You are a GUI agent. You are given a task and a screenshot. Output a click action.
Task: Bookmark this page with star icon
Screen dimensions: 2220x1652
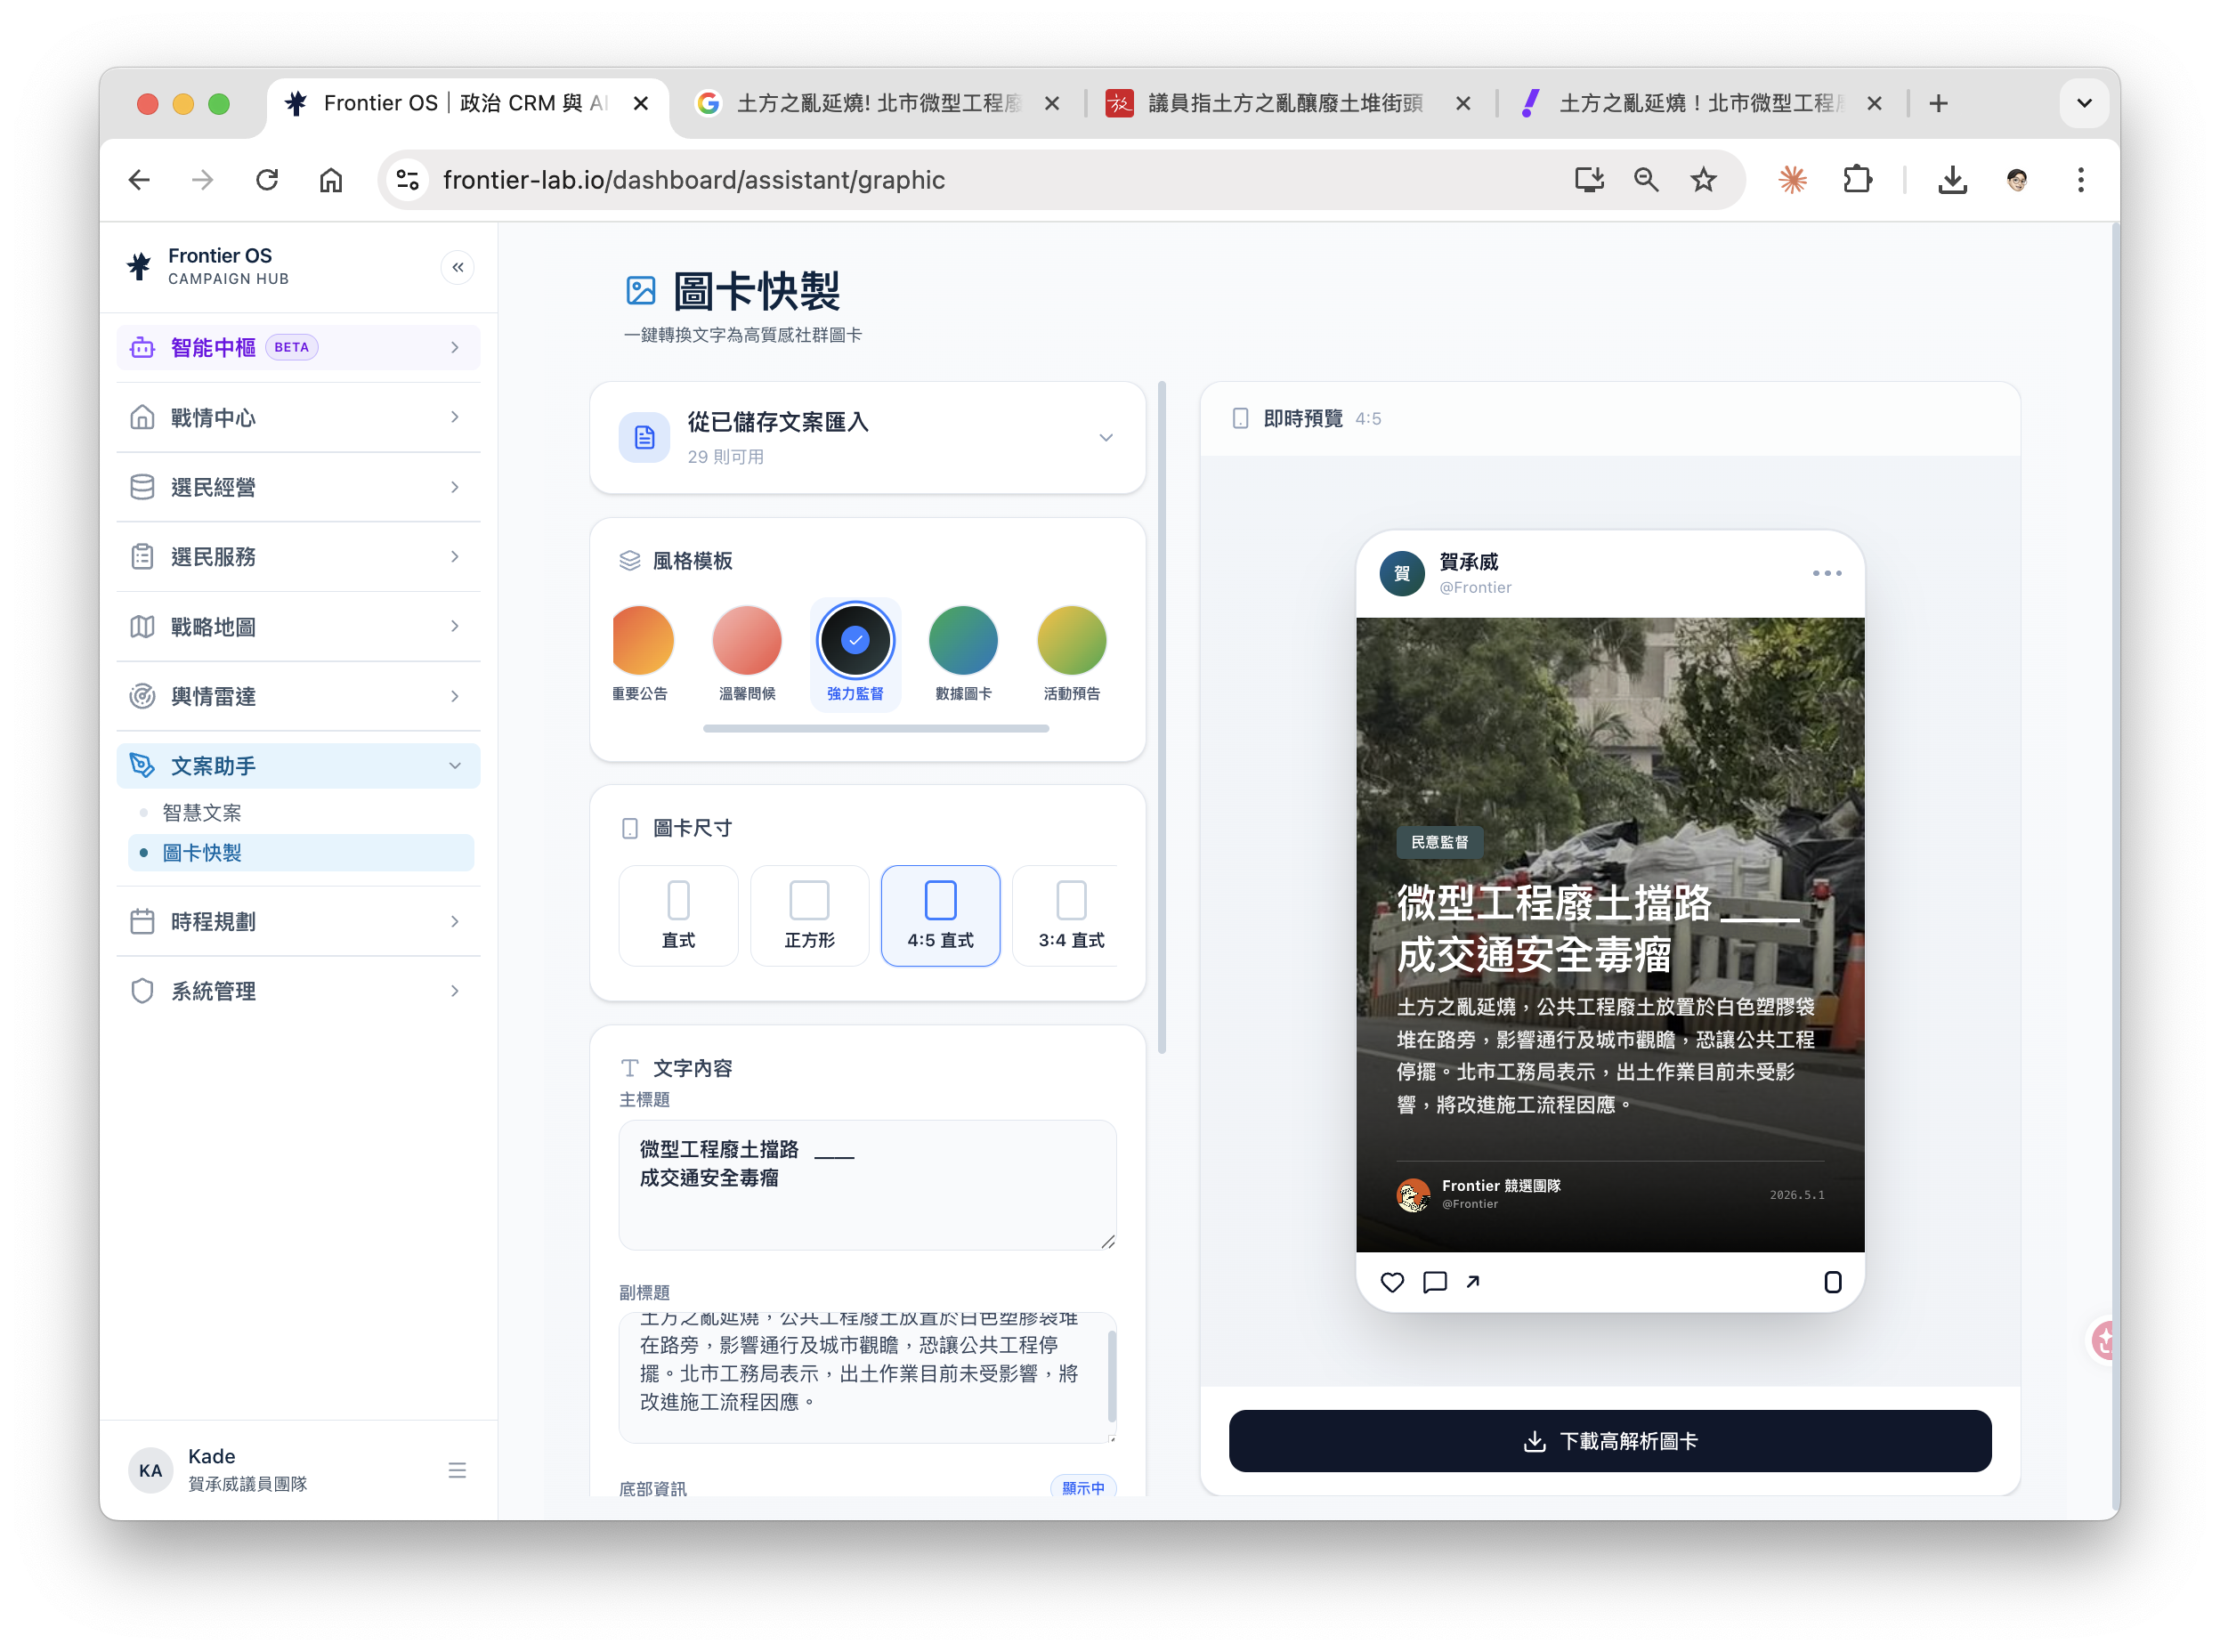point(1703,180)
